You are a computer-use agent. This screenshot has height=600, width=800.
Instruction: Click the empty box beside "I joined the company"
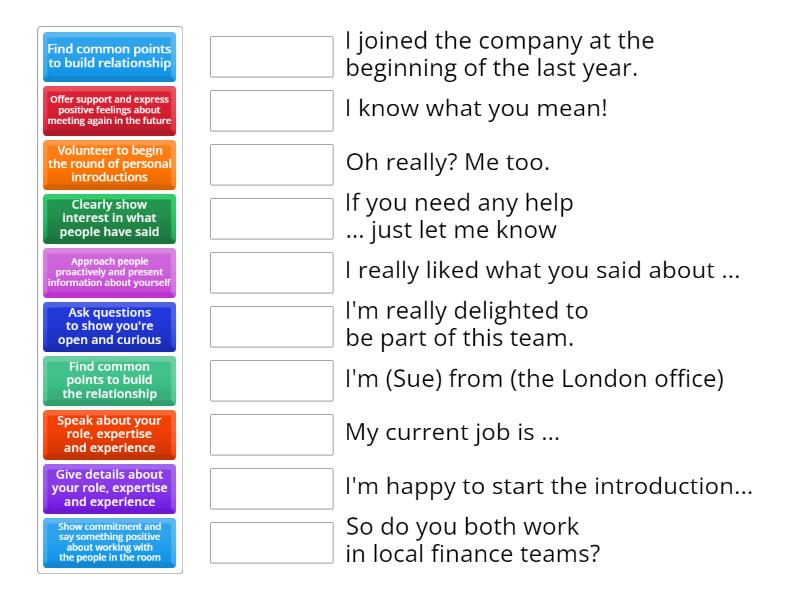coord(272,57)
